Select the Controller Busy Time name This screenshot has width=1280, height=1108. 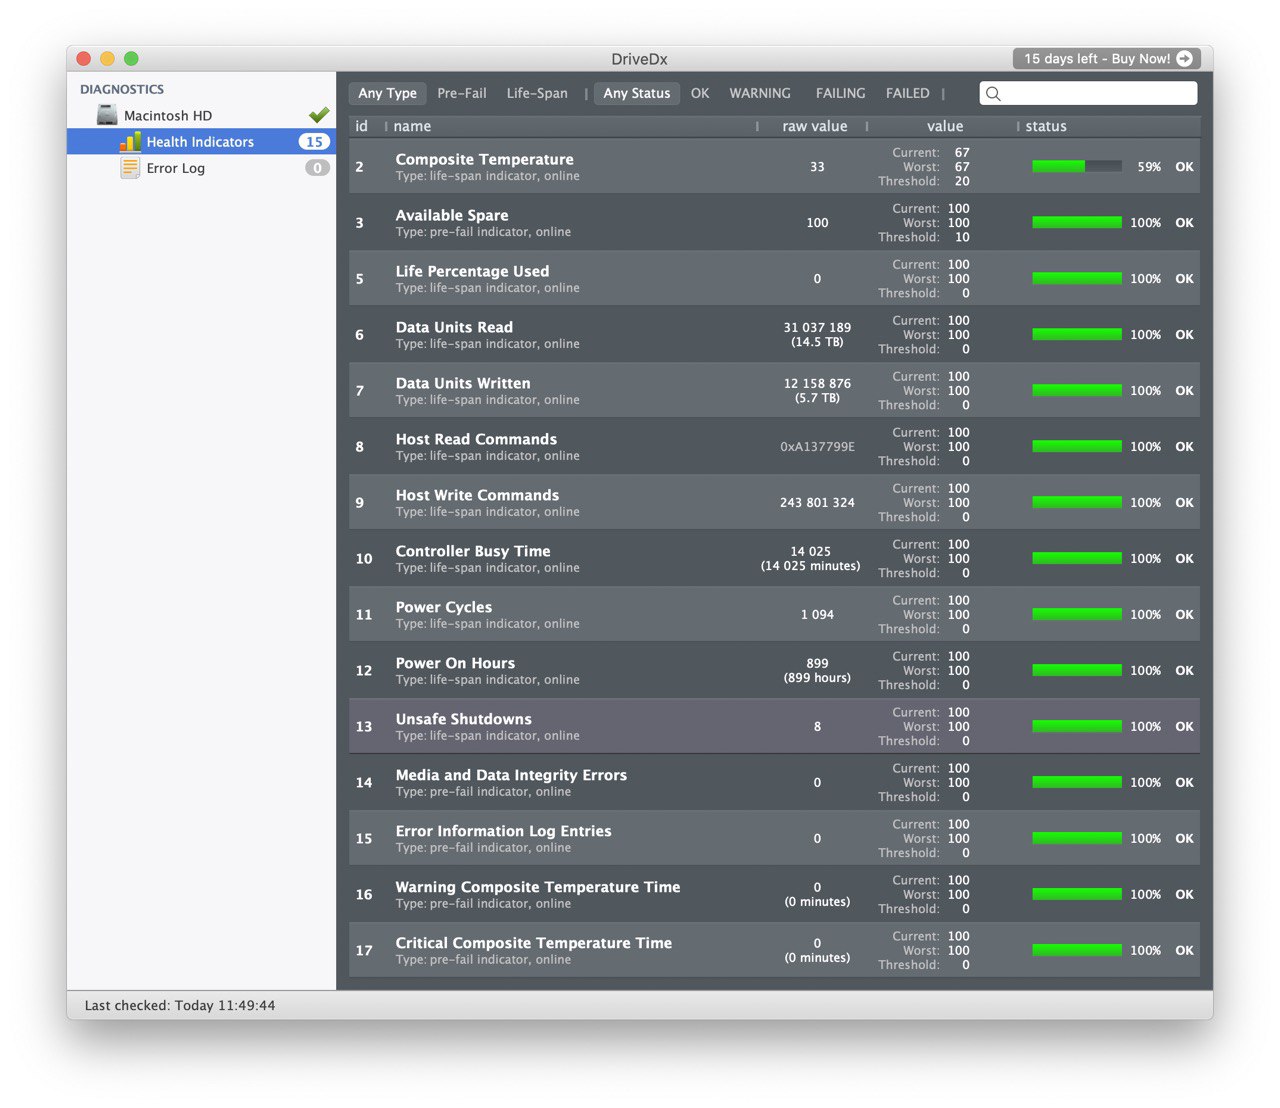(473, 551)
